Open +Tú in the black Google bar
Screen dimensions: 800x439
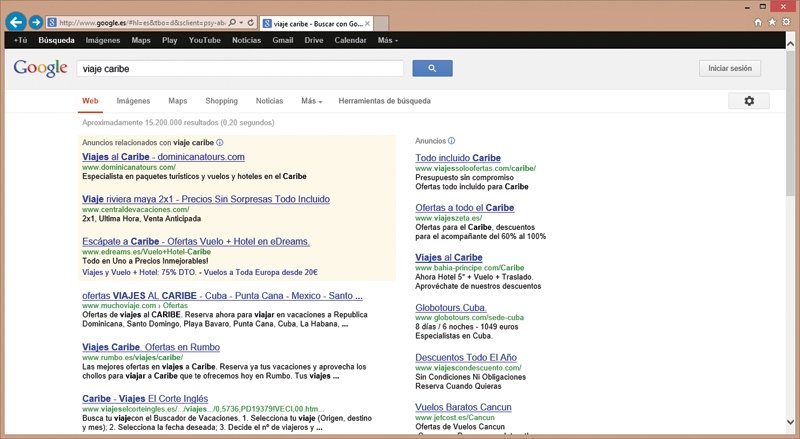[20, 40]
